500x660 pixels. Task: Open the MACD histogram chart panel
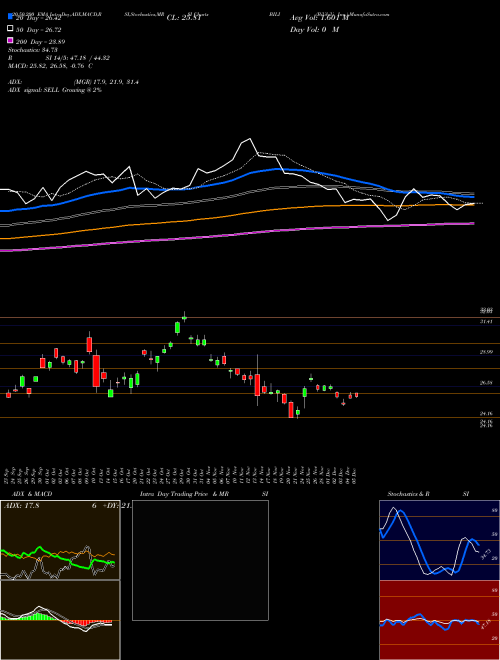tap(60, 620)
